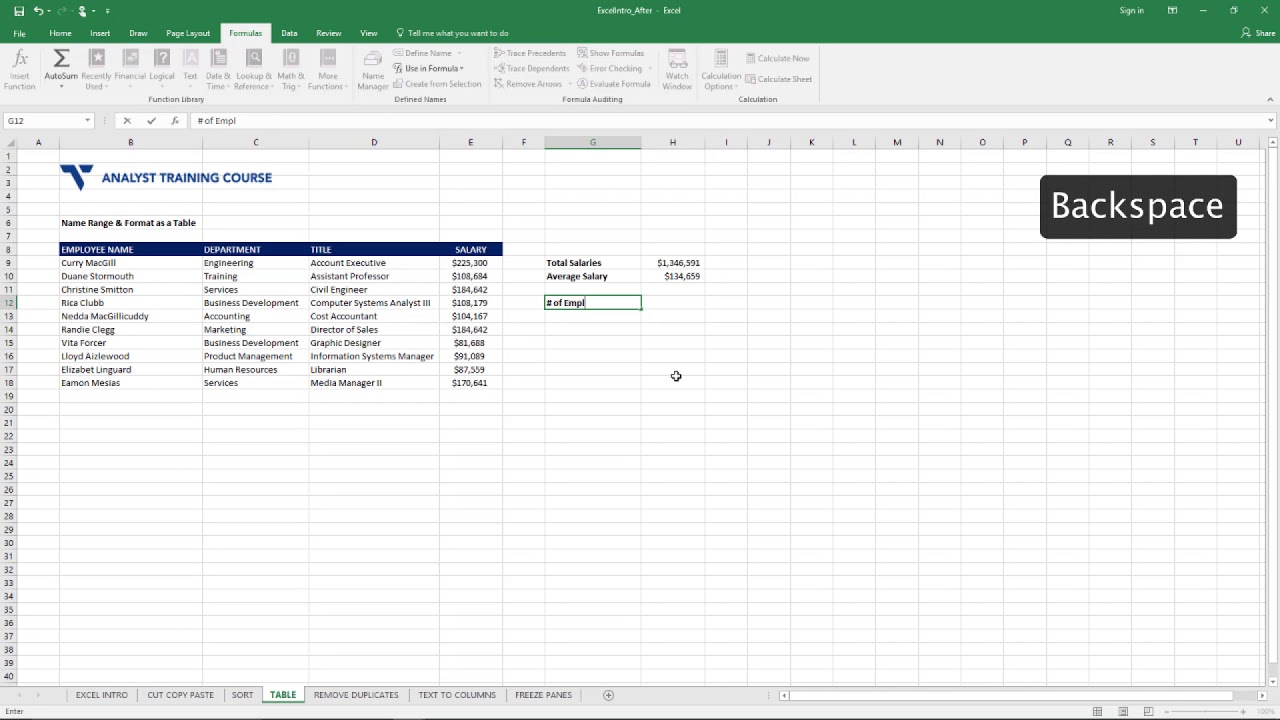Open Lookup & Reference functions

point(254,70)
